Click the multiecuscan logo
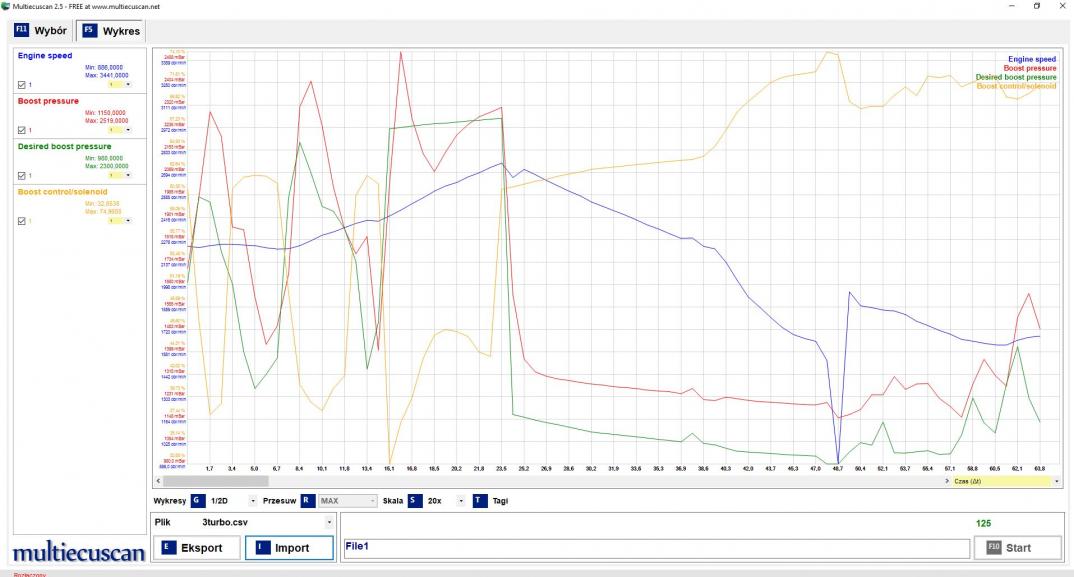 (75, 551)
